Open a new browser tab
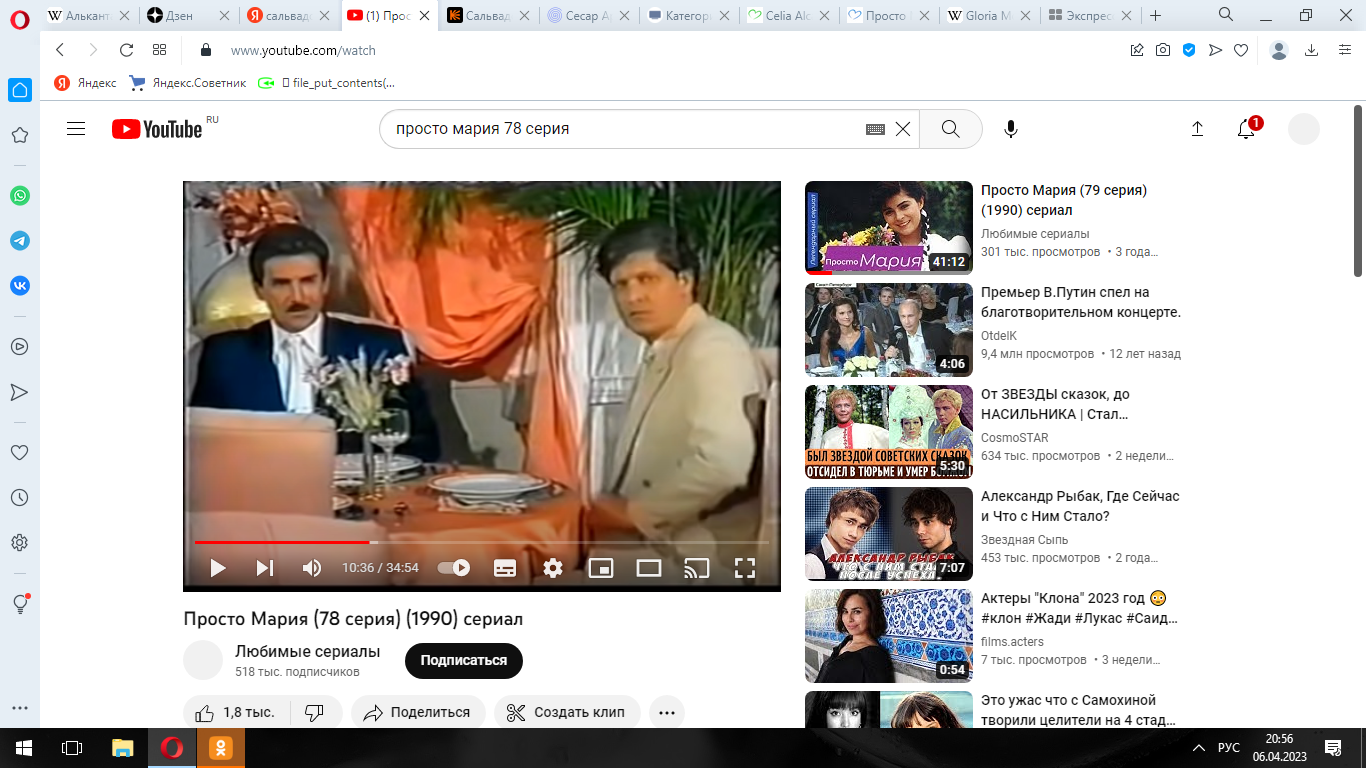Viewport: 1366px width, 768px height. [1156, 16]
